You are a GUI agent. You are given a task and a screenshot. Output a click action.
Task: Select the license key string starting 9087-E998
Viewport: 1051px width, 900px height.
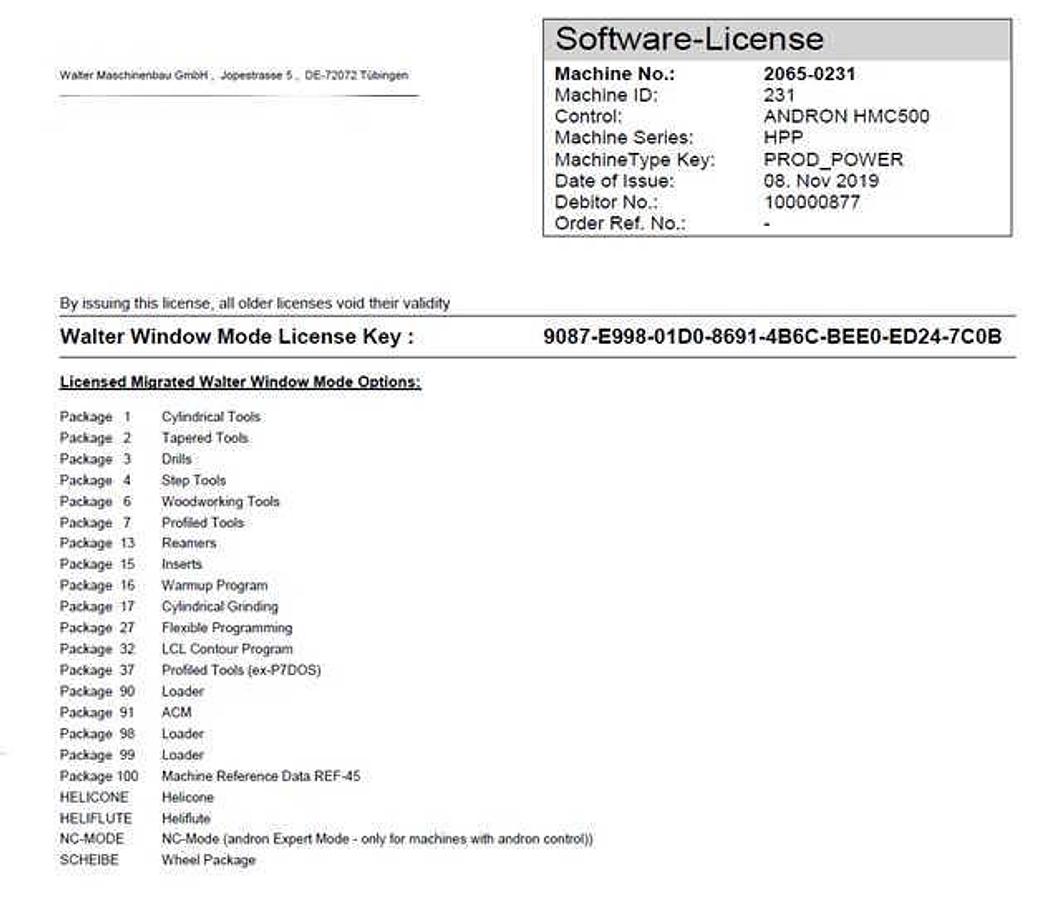point(772,337)
